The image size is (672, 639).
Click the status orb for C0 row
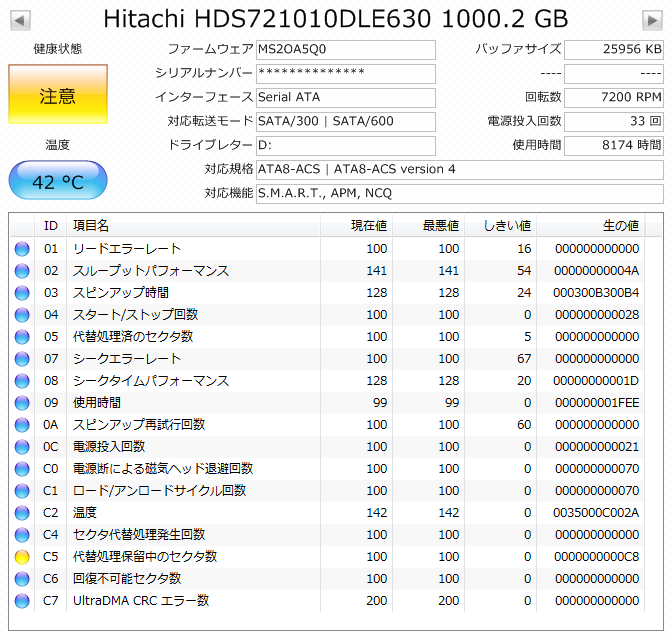[x=22, y=469]
